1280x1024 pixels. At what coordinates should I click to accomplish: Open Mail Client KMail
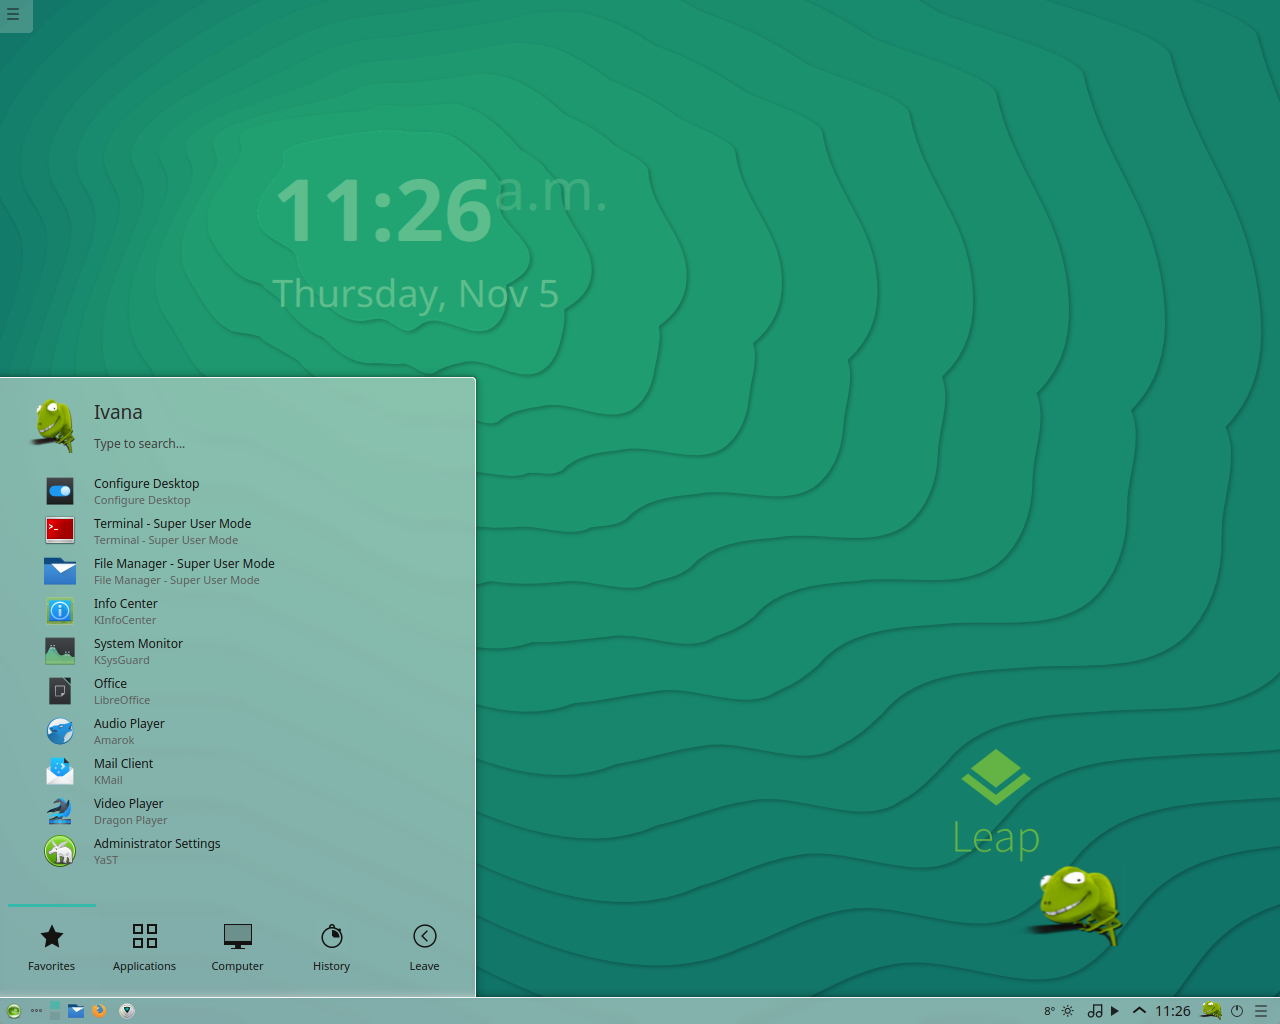click(238, 771)
